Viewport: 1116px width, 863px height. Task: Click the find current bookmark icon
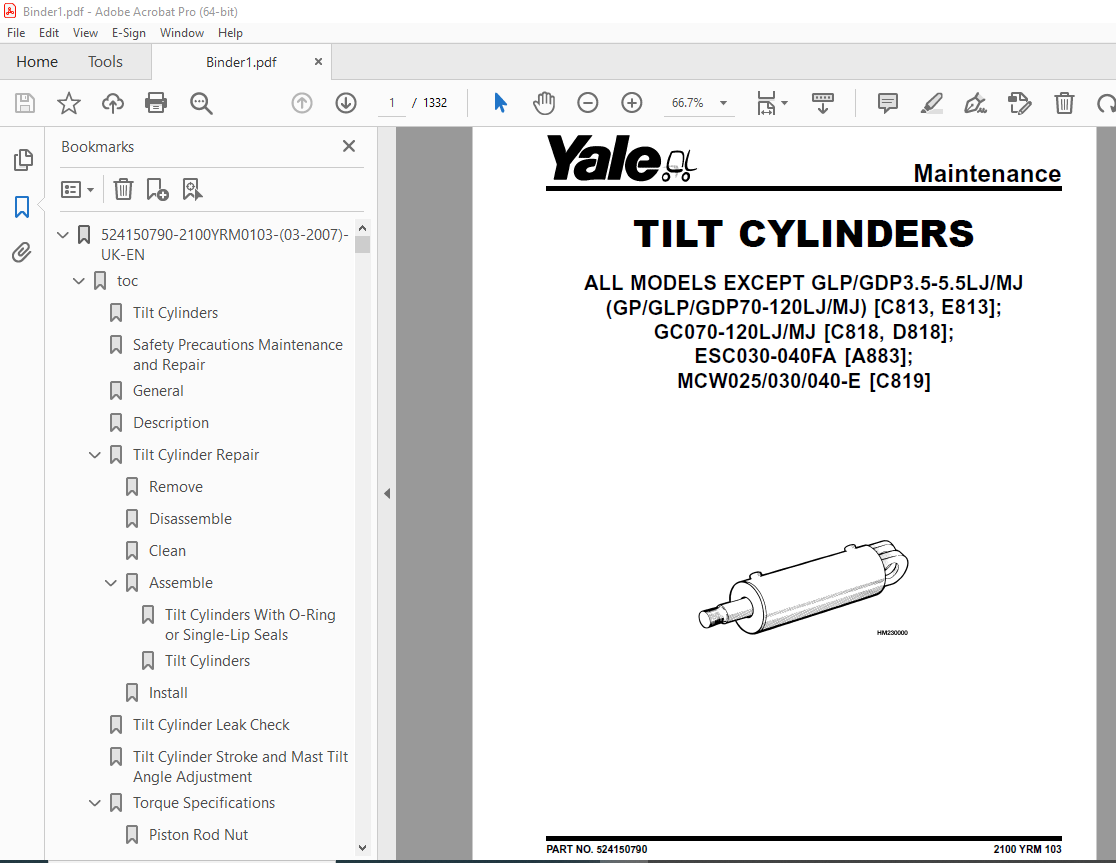(192, 189)
